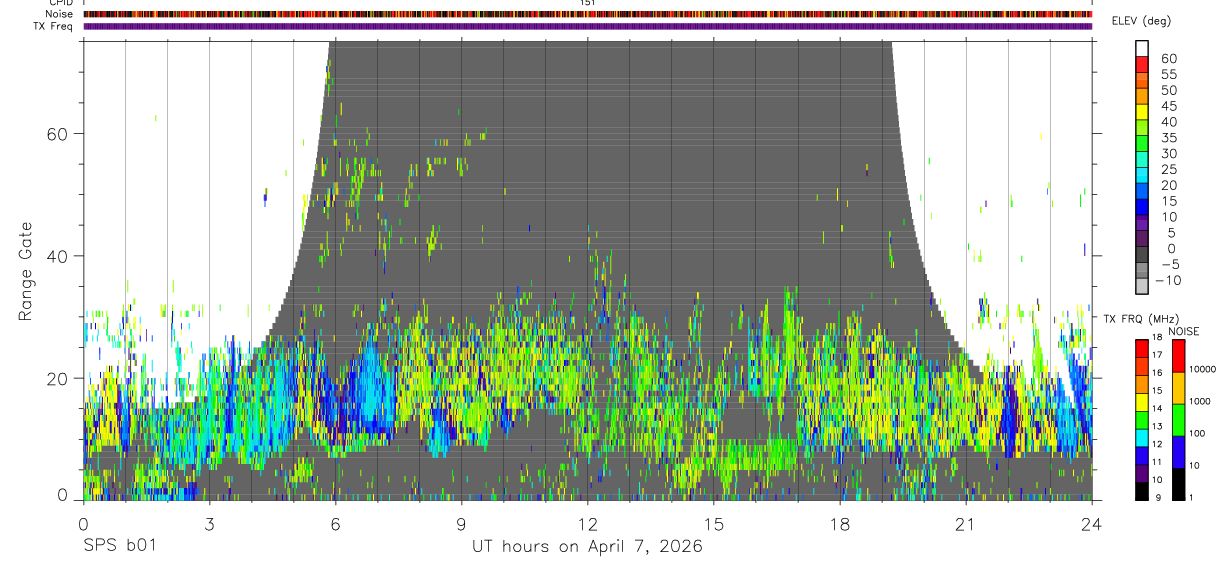Click the 18 tick on UT hours axis
The height and width of the screenshot is (567, 1228).
[x=840, y=523]
